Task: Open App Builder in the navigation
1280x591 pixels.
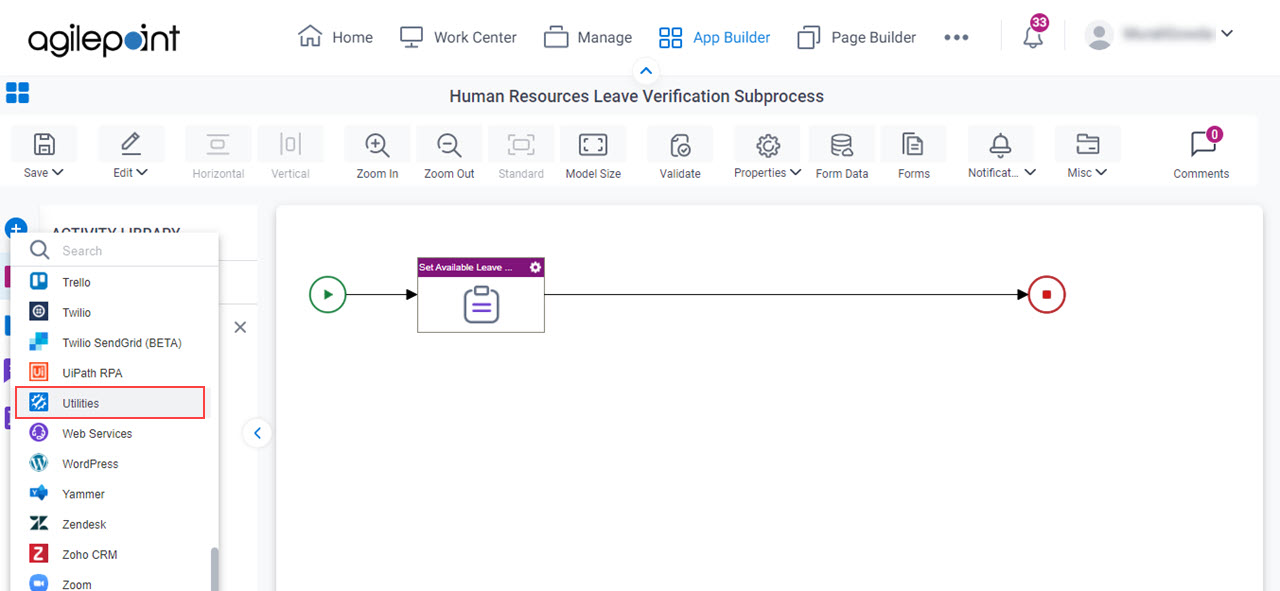Action: point(714,37)
